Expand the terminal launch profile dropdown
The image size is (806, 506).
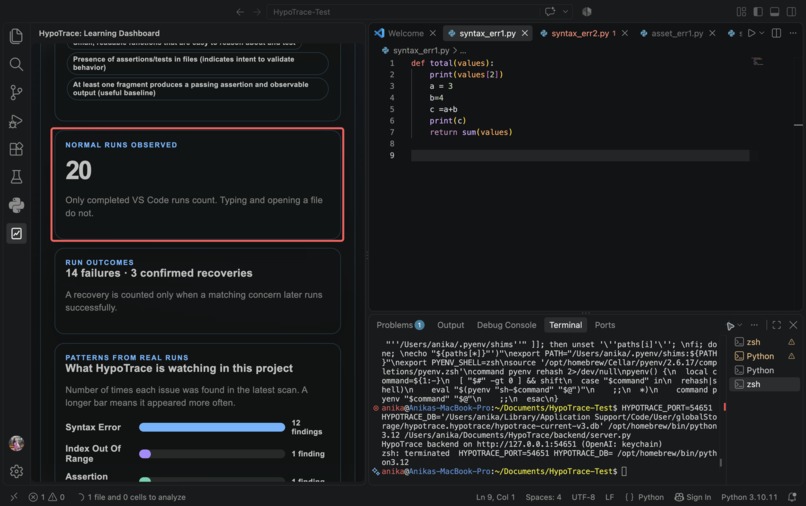[x=740, y=325]
